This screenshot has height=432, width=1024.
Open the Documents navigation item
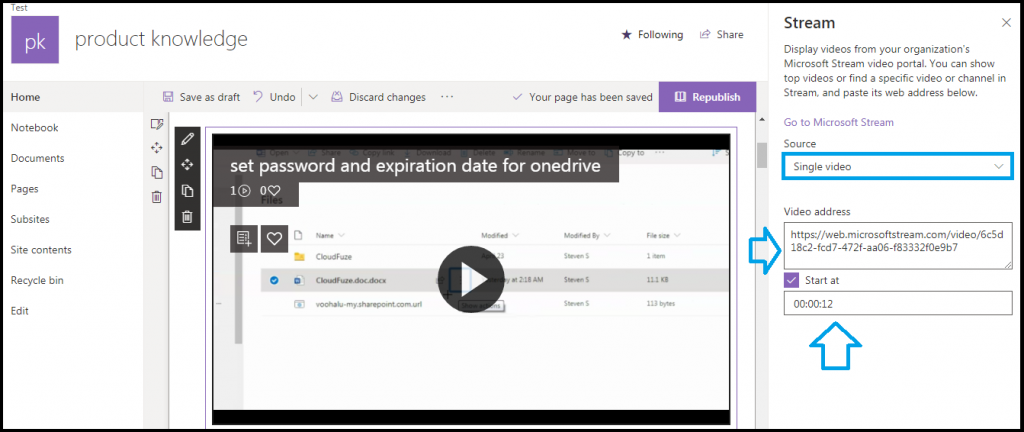(37, 158)
